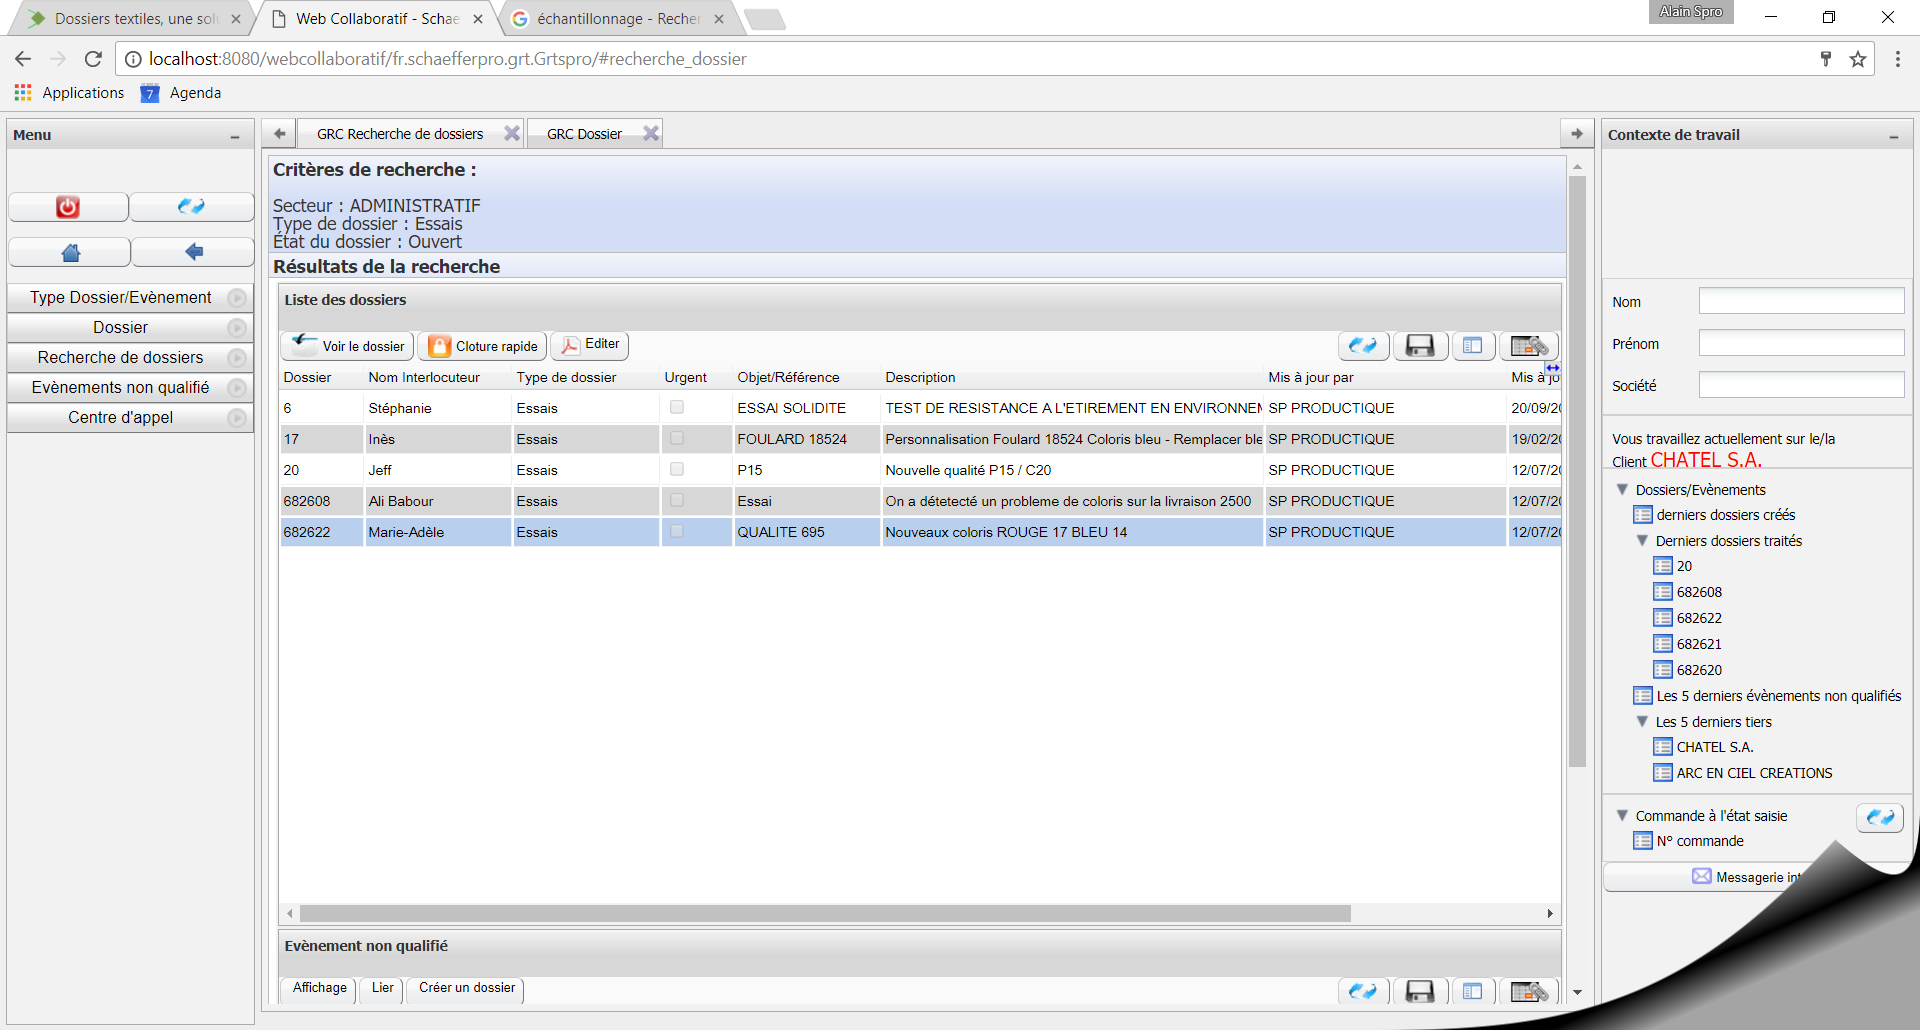Switch to the GRC Dossier tab
The image size is (1920, 1030).
coord(584,134)
